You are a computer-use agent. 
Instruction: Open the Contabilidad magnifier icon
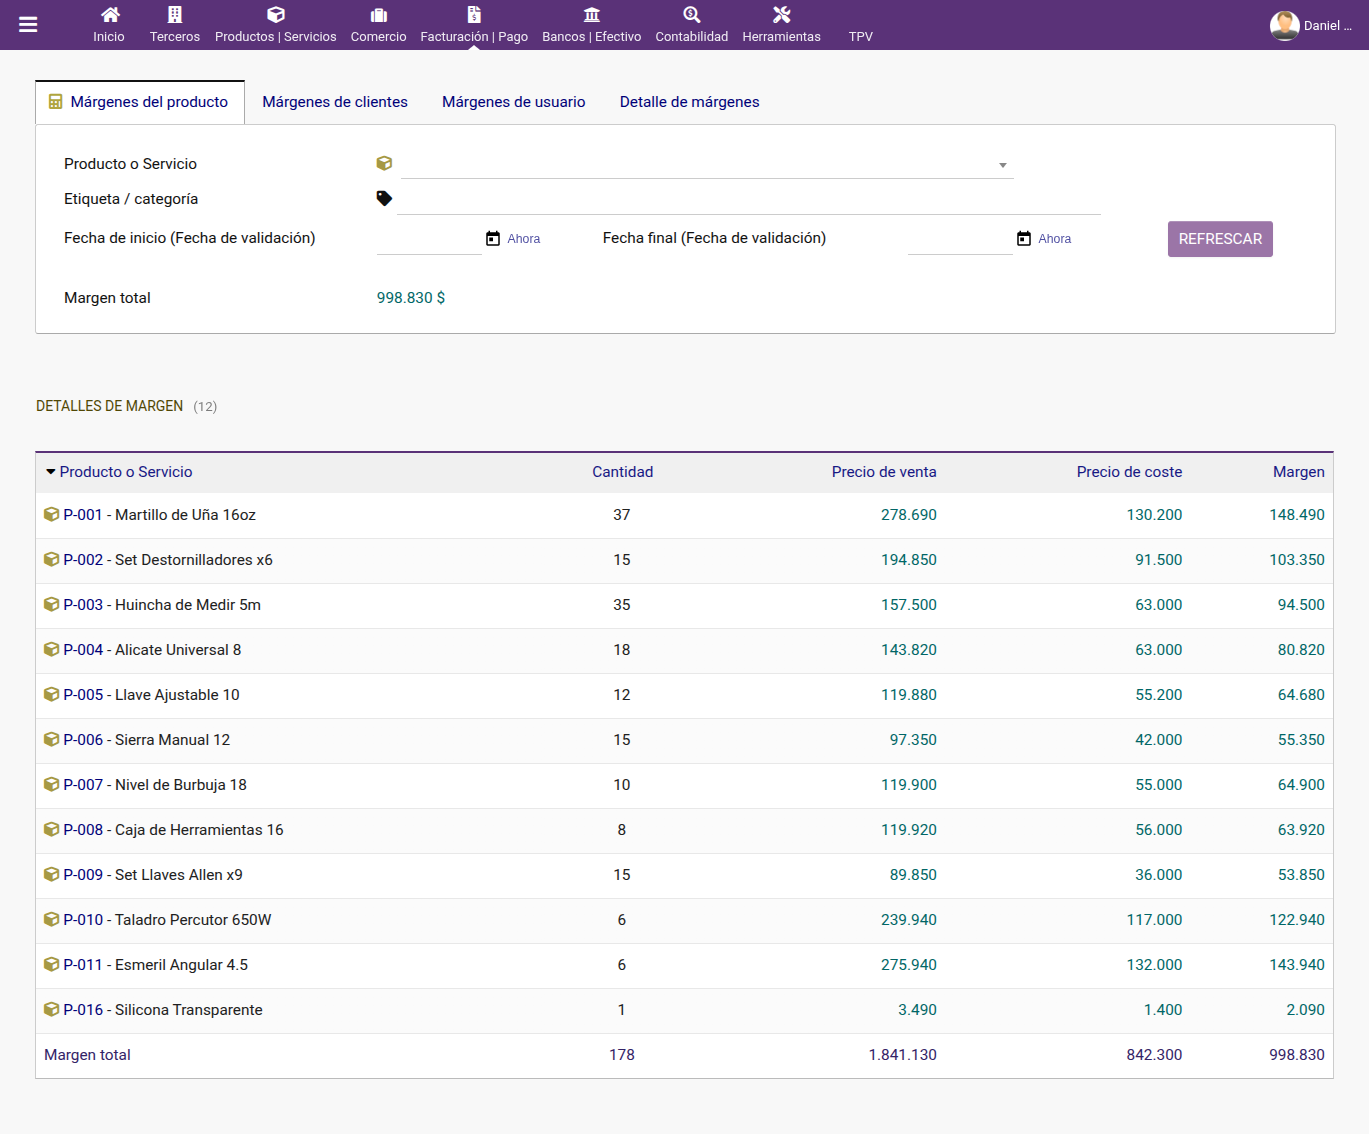click(692, 15)
